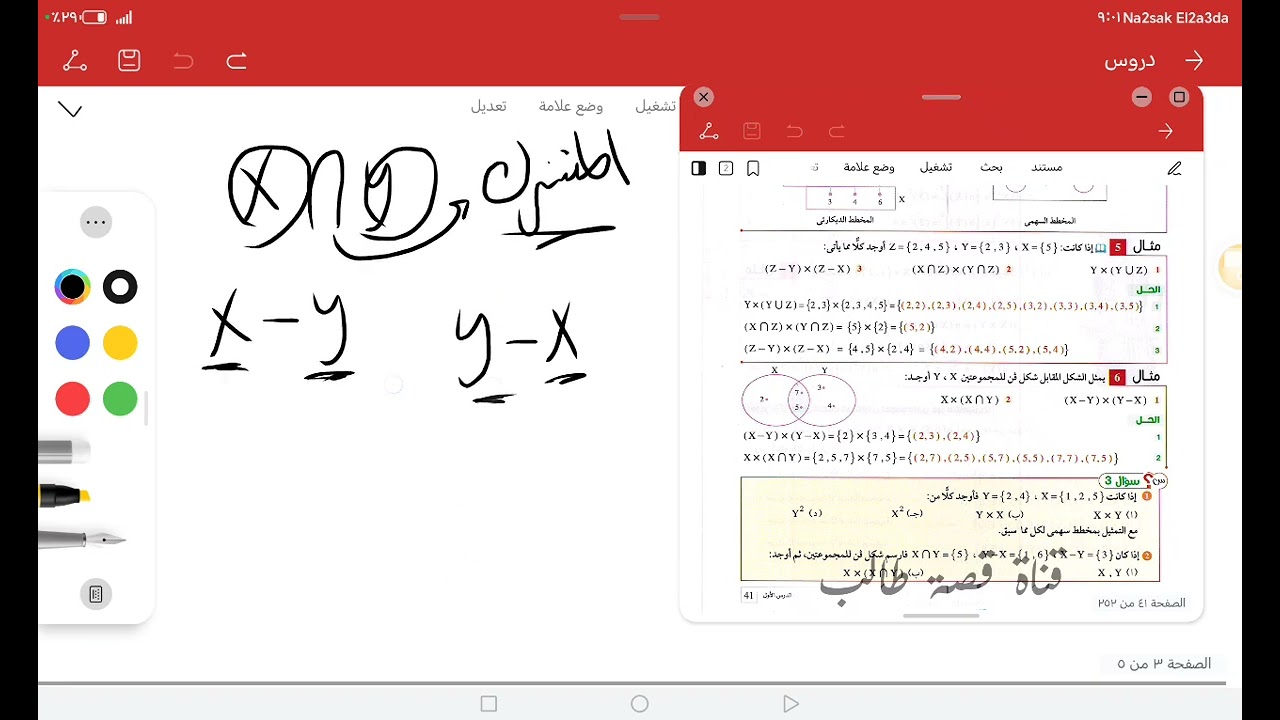Screen dimensions: 1280x720
Task: Tap the Android back triangle button
Action: (x=791, y=704)
